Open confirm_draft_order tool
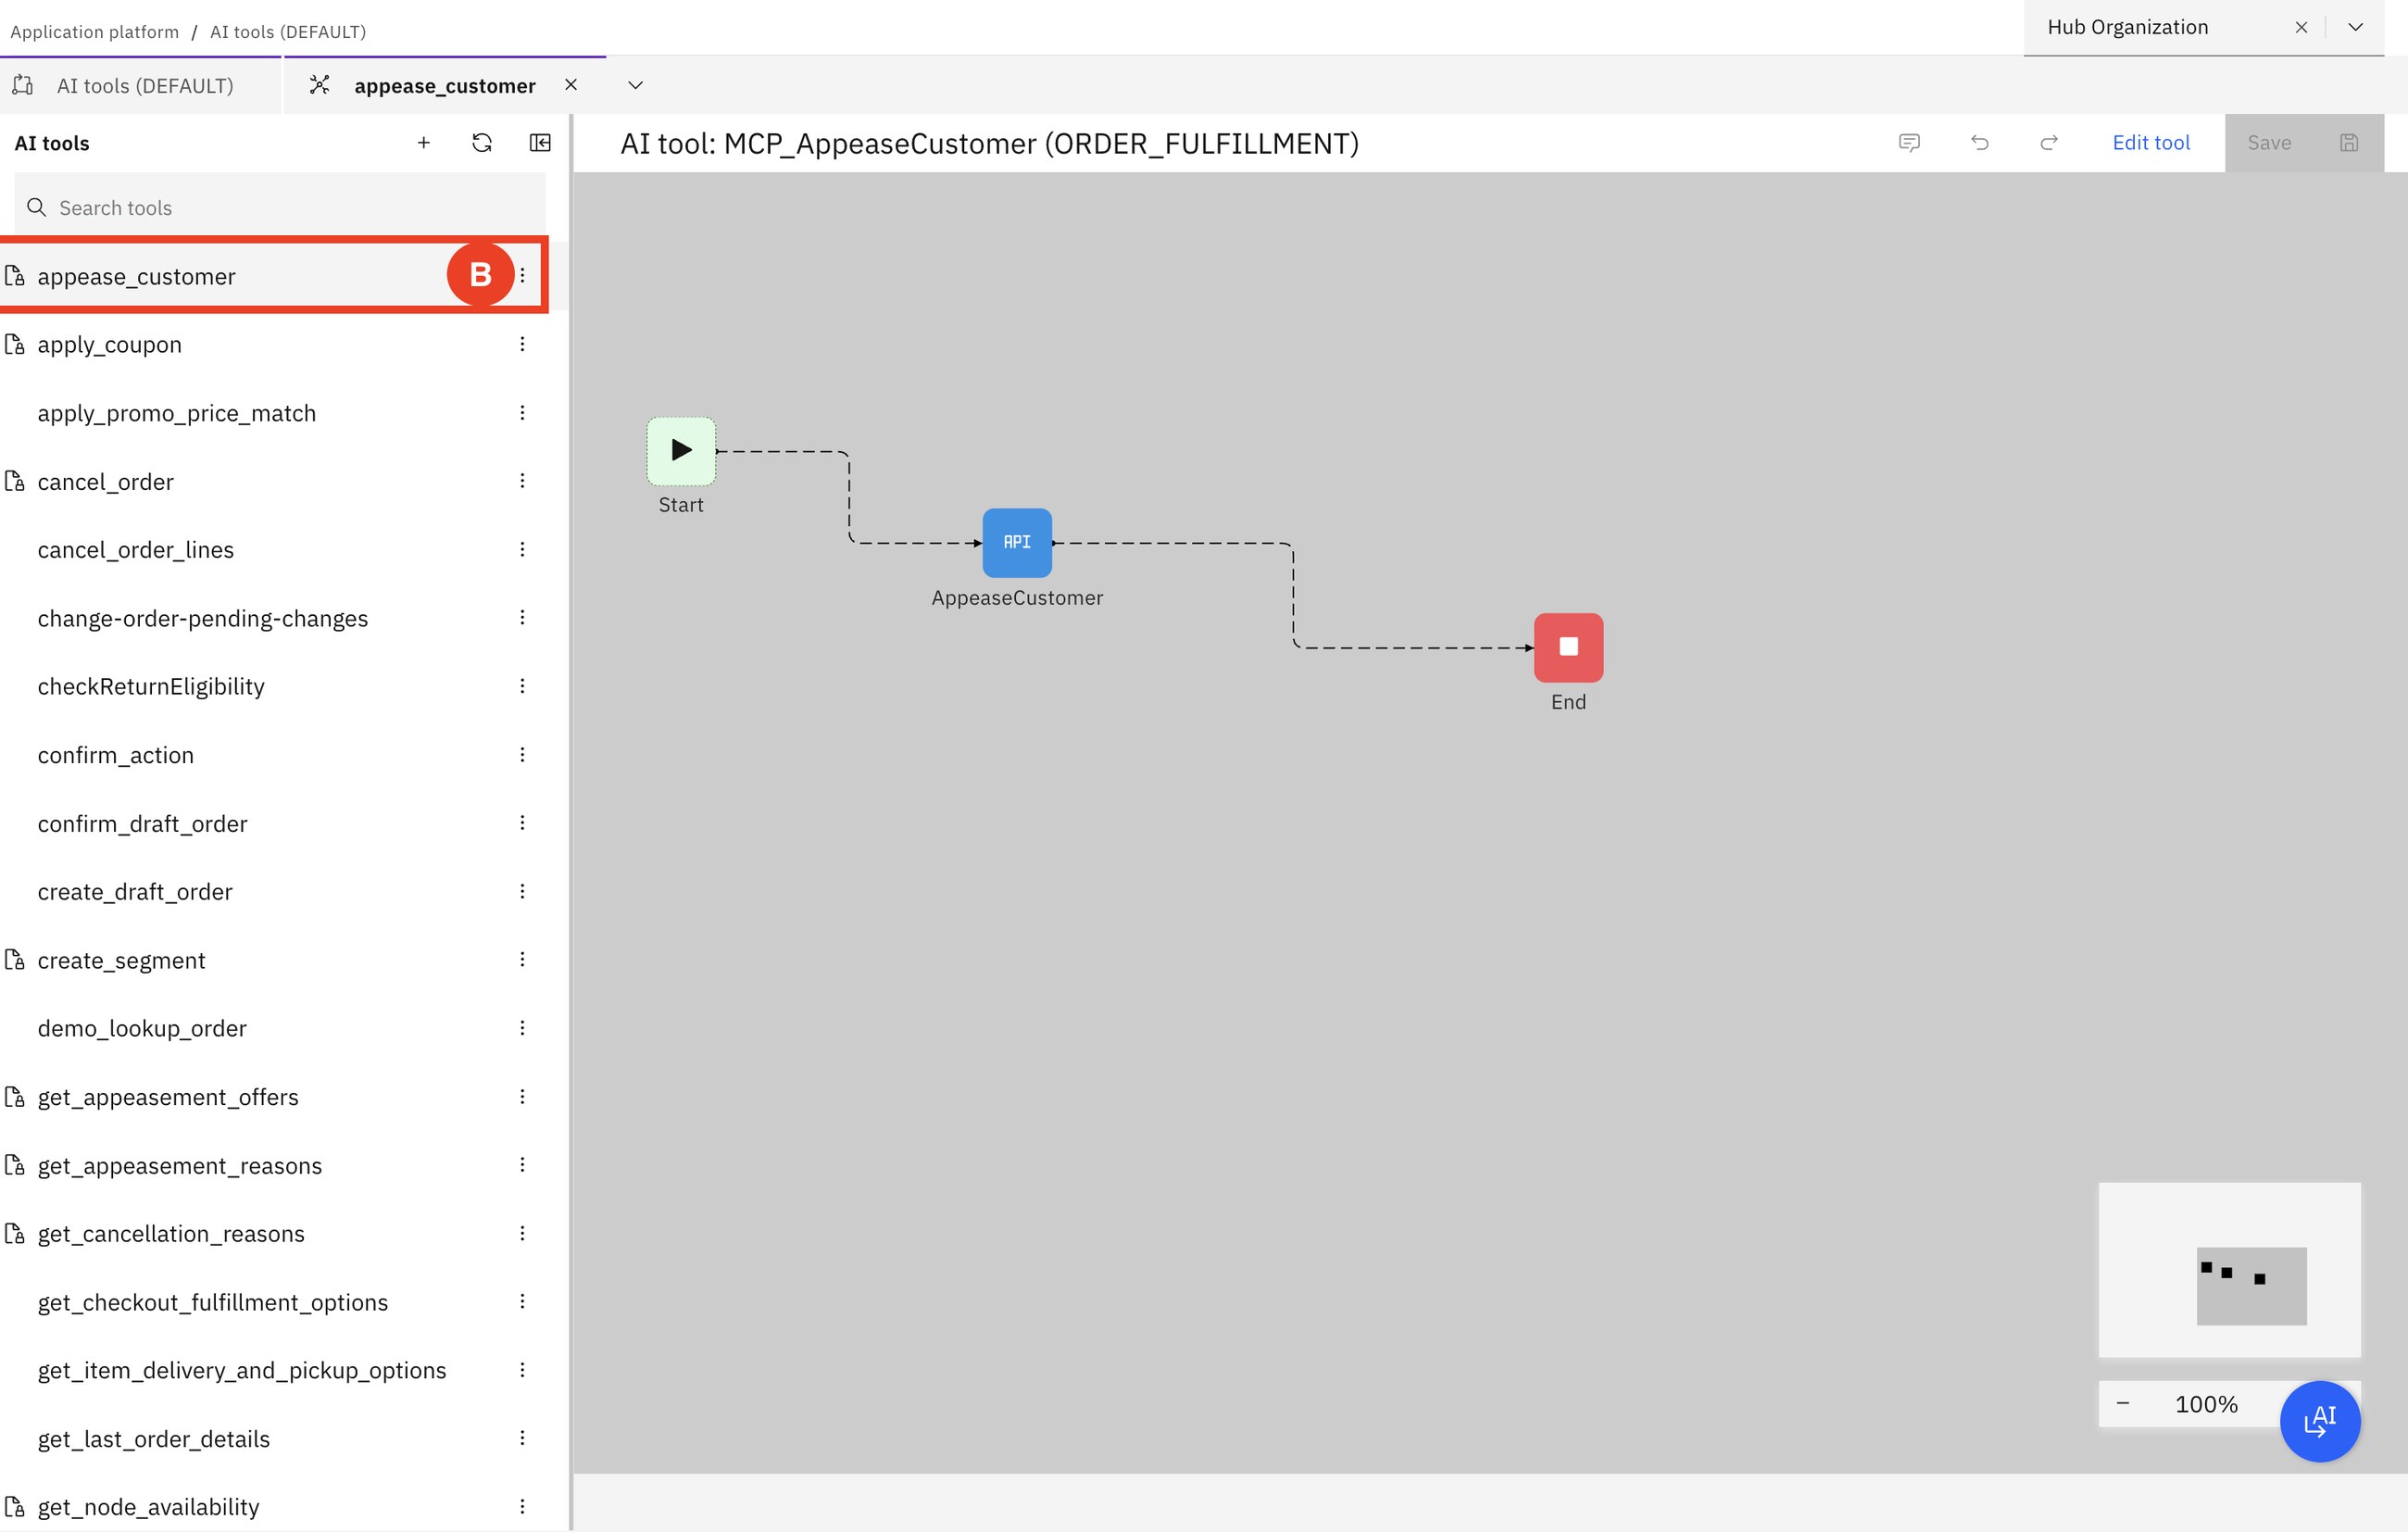 tap(142, 824)
